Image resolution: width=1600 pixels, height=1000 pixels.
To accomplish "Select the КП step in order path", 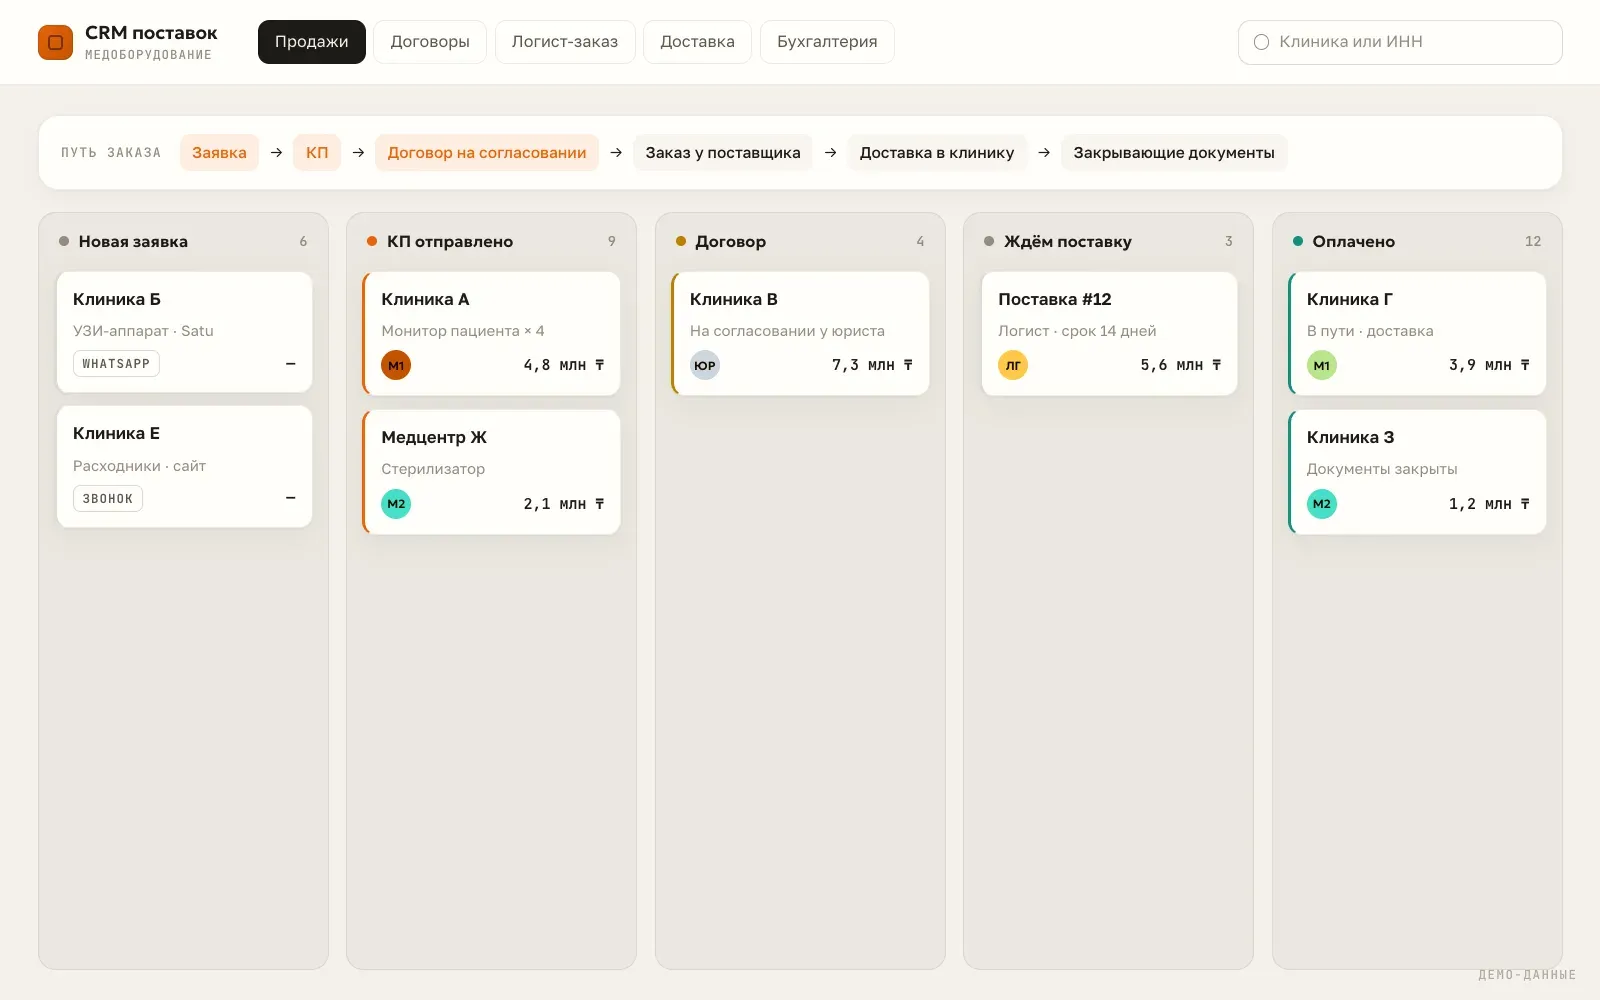I will (317, 153).
